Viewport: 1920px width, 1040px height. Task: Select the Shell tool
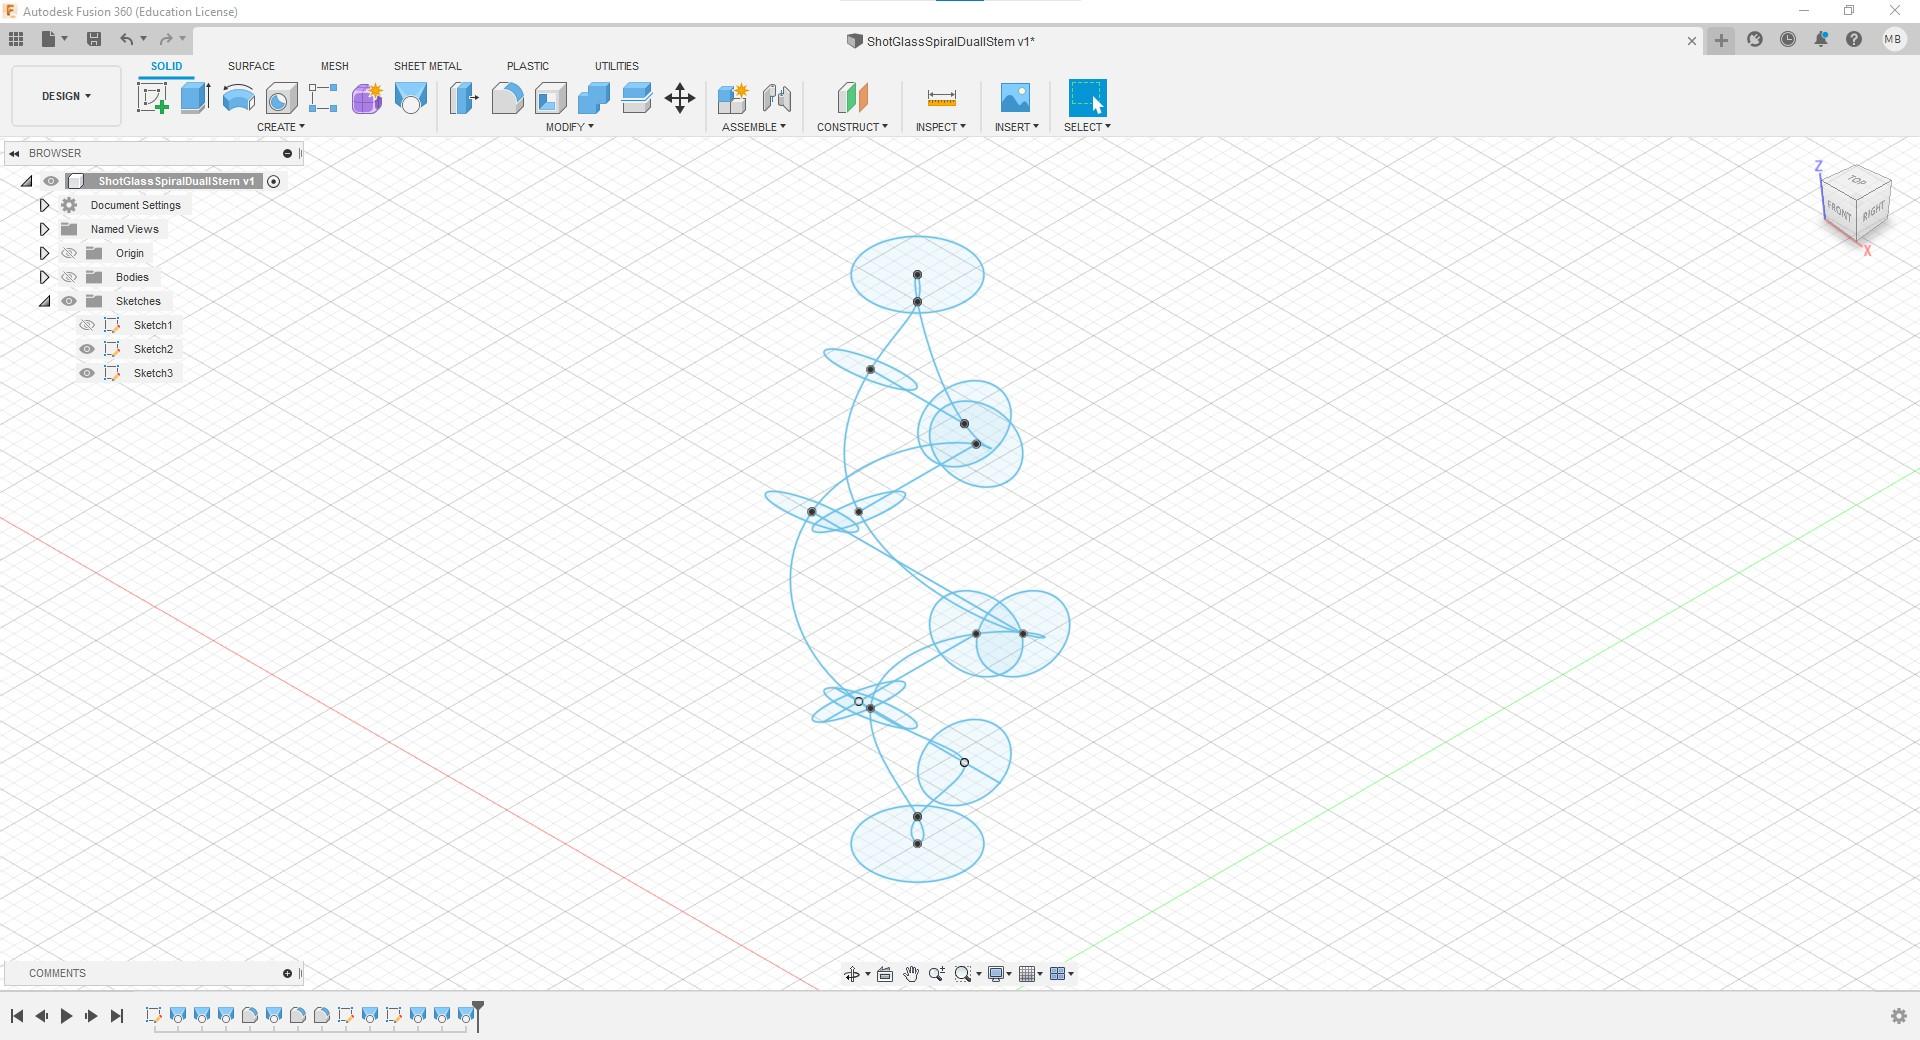click(x=550, y=98)
